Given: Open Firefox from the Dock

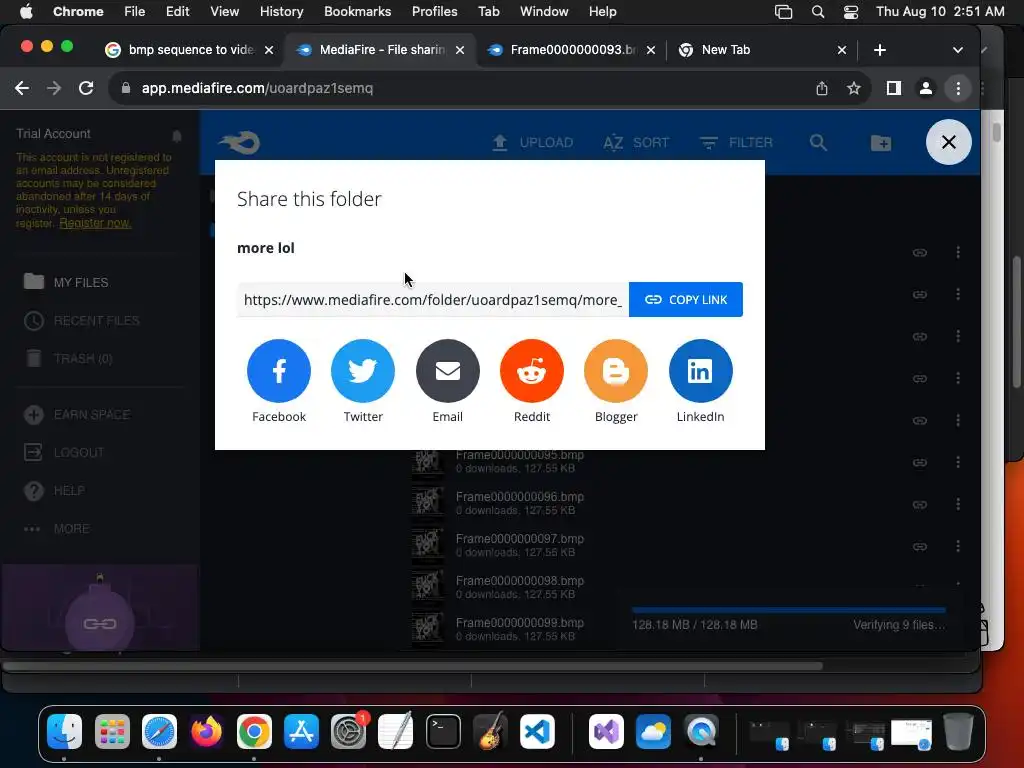Looking at the screenshot, I should click(x=206, y=731).
